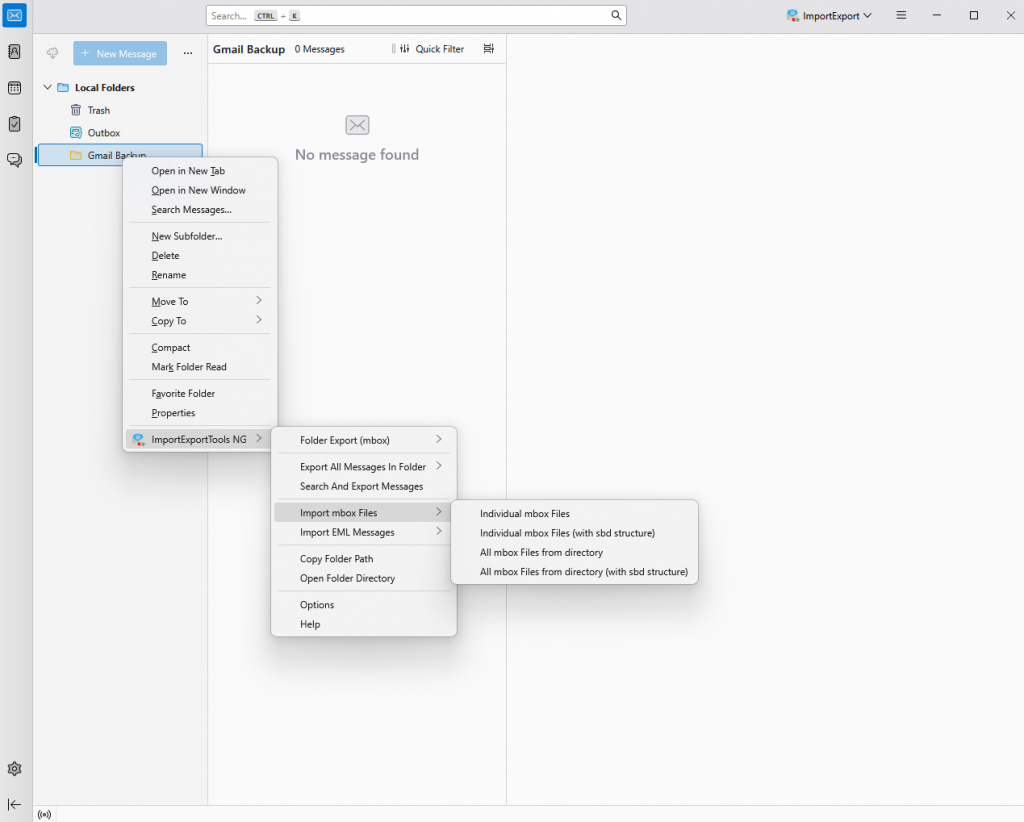Image resolution: width=1024 pixels, height=822 pixels.
Task: Click the online status indicator icon
Action: (x=44, y=814)
